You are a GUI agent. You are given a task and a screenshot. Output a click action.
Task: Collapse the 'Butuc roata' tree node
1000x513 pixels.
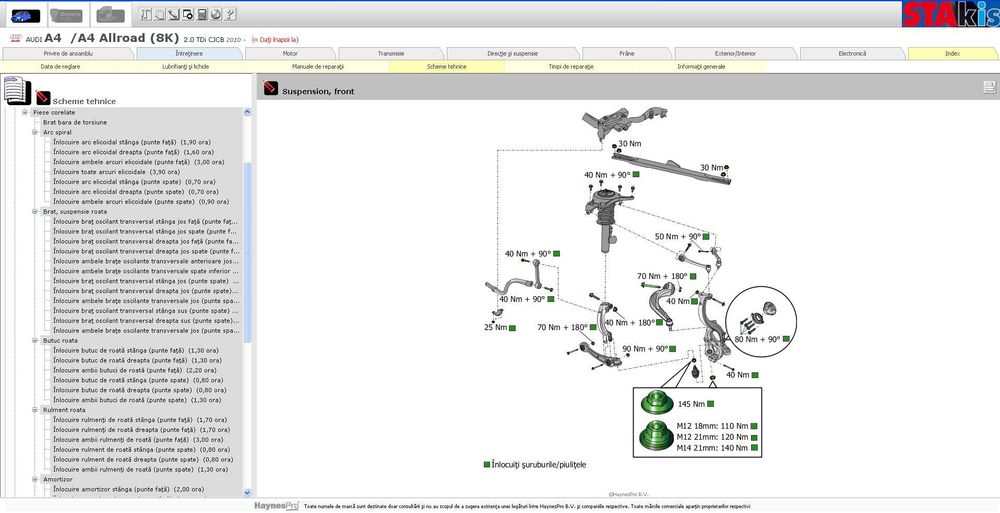[35, 341]
